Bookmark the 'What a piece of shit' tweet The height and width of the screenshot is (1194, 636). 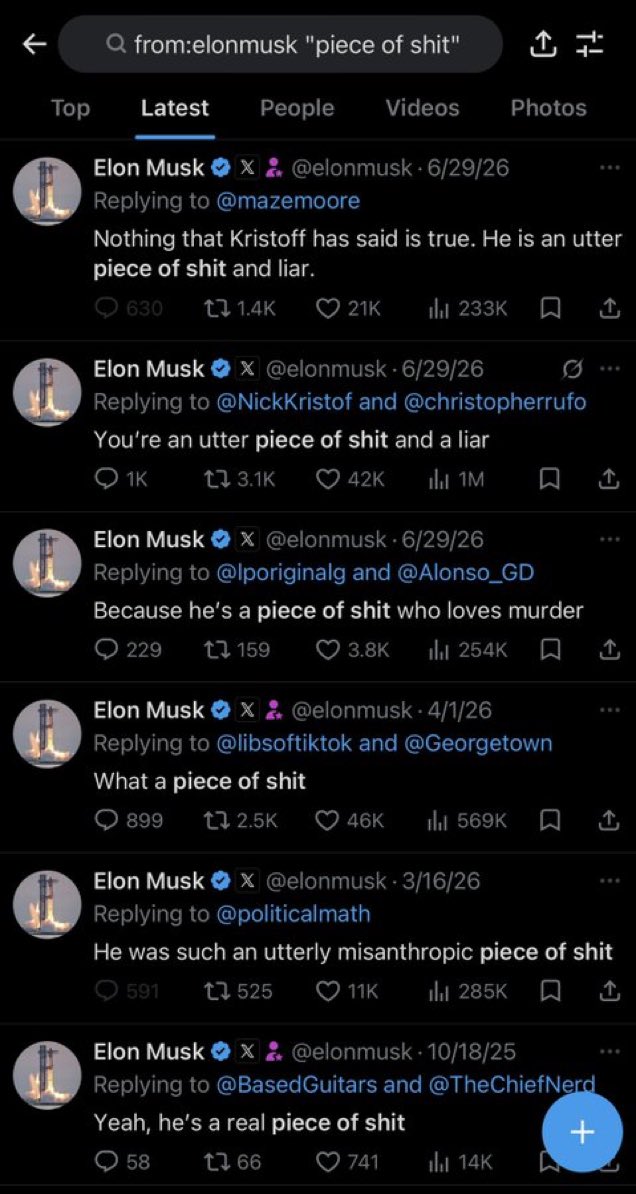tap(551, 820)
